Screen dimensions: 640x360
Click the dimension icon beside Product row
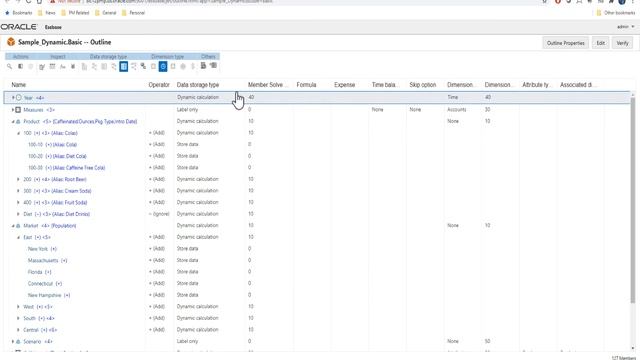(x=18, y=122)
